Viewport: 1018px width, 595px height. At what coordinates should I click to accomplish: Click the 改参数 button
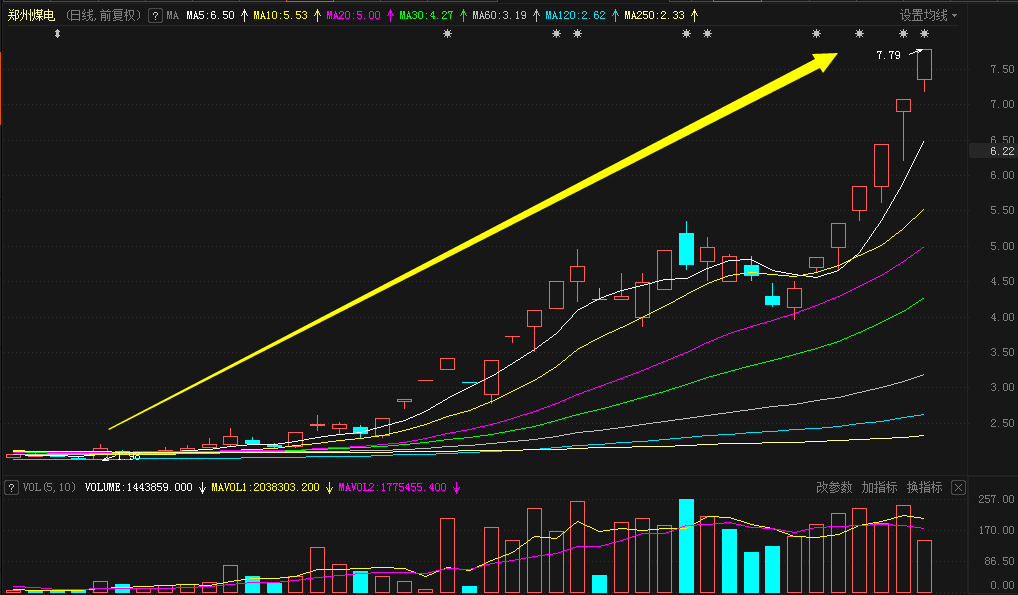pyautogui.click(x=834, y=487)
